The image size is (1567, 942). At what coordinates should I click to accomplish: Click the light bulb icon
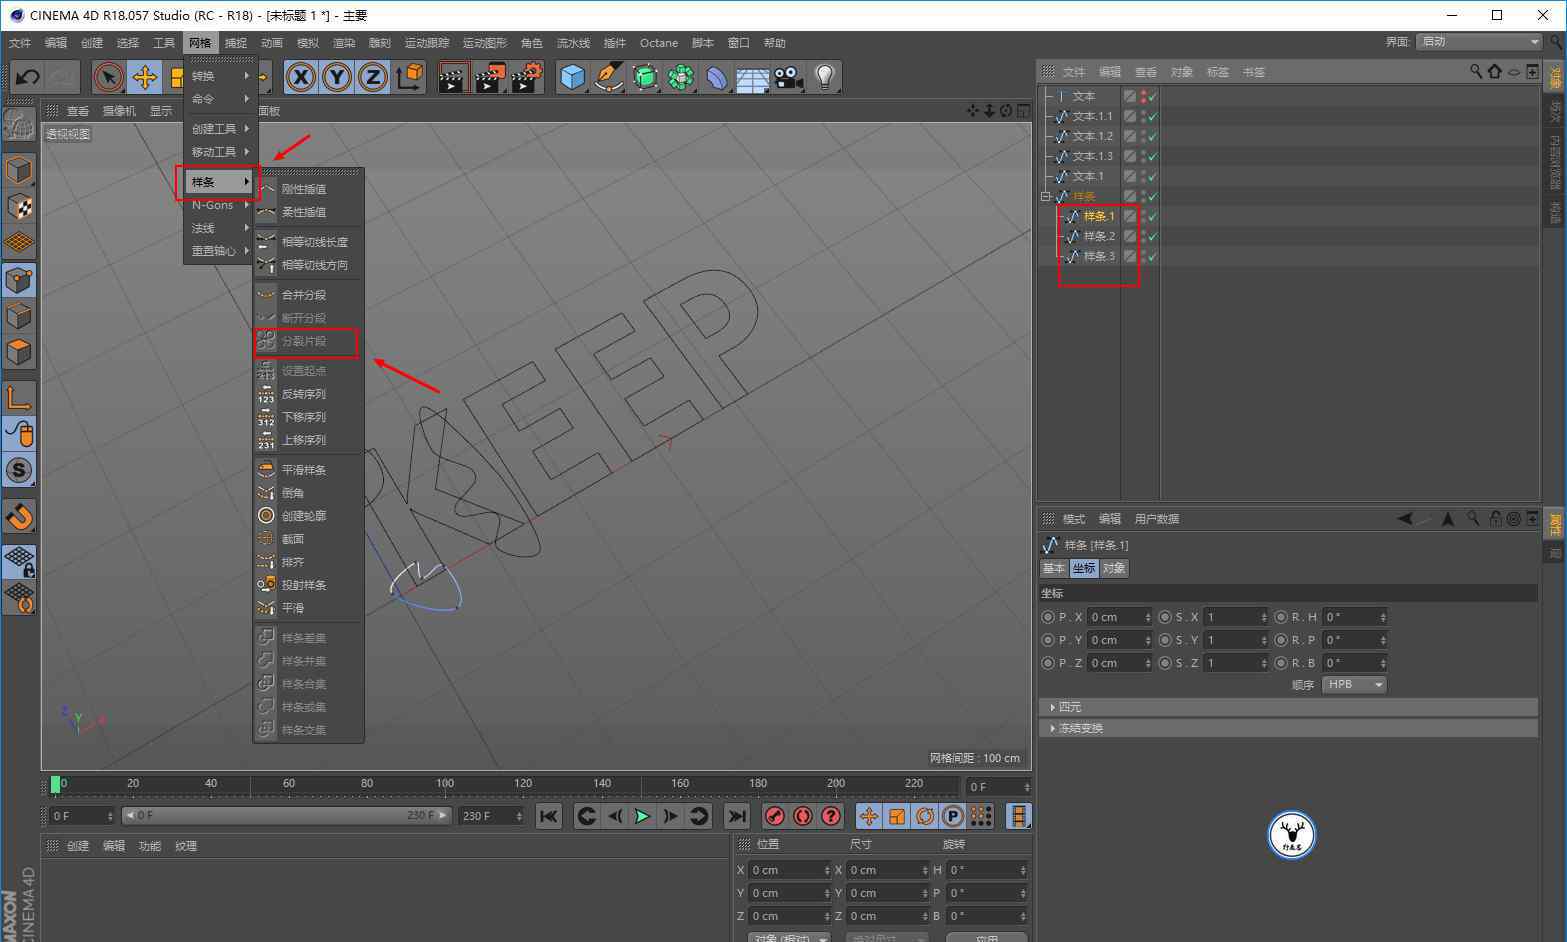point(824,77)
